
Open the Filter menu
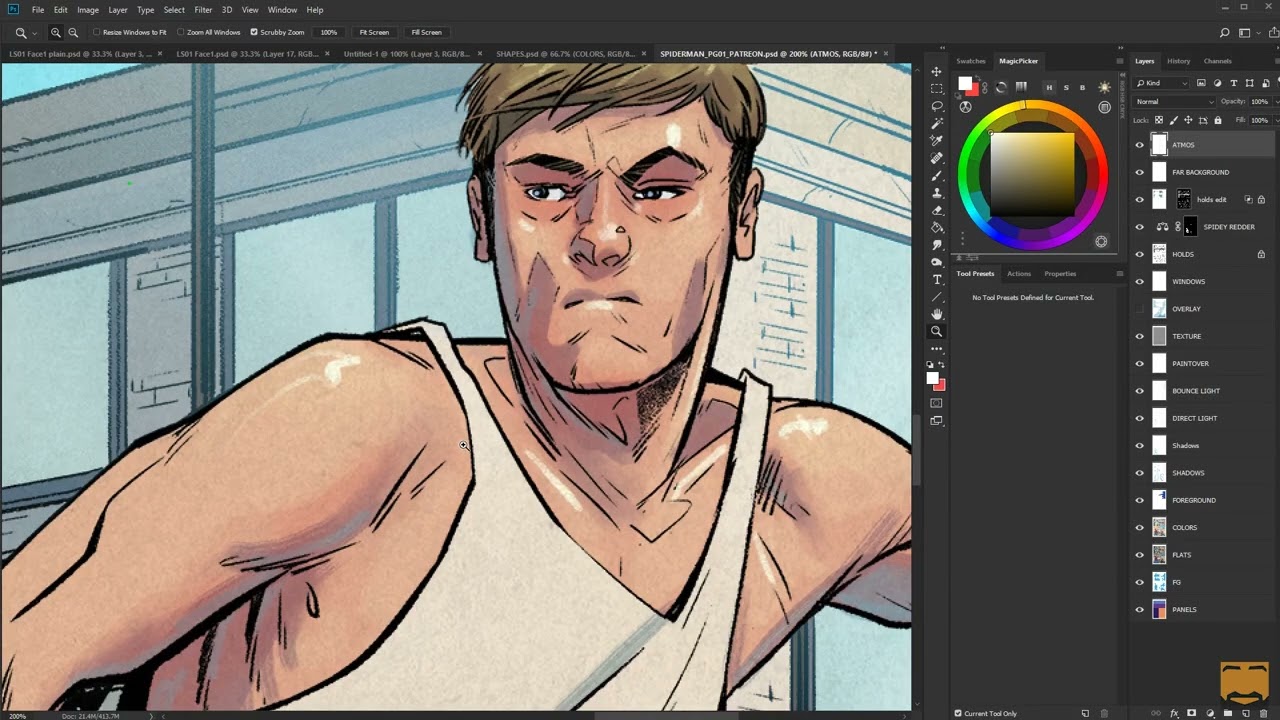pos(203,10)
